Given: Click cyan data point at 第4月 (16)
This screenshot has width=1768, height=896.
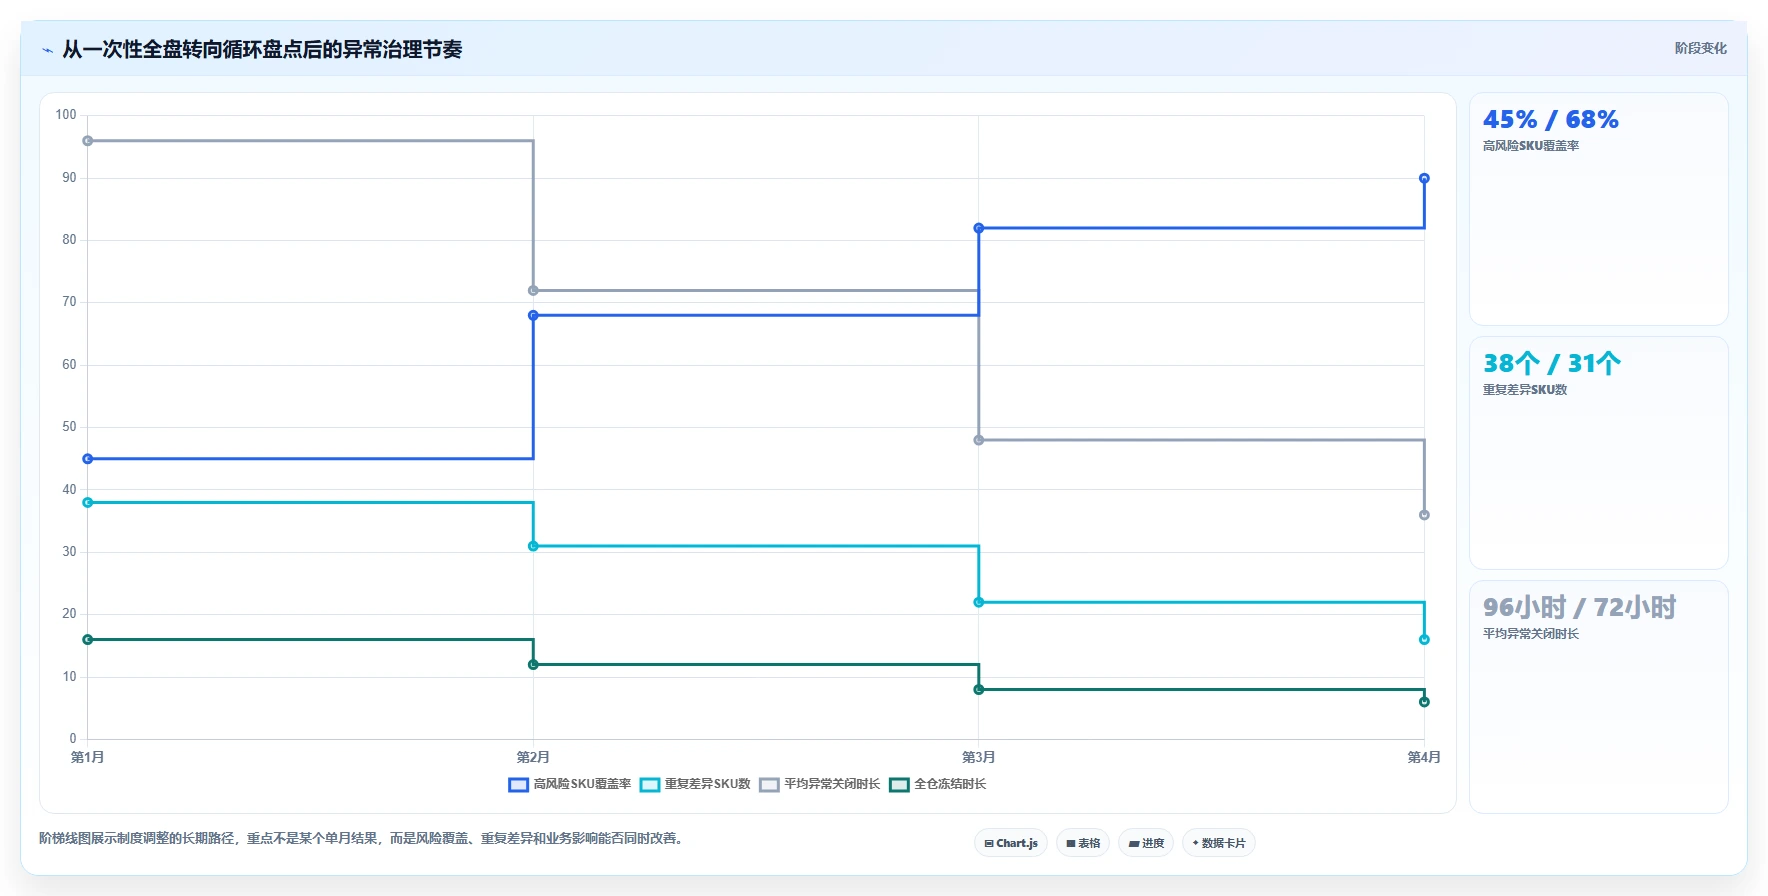Looking at the screenshot, I should click(x=1424, y=640).
